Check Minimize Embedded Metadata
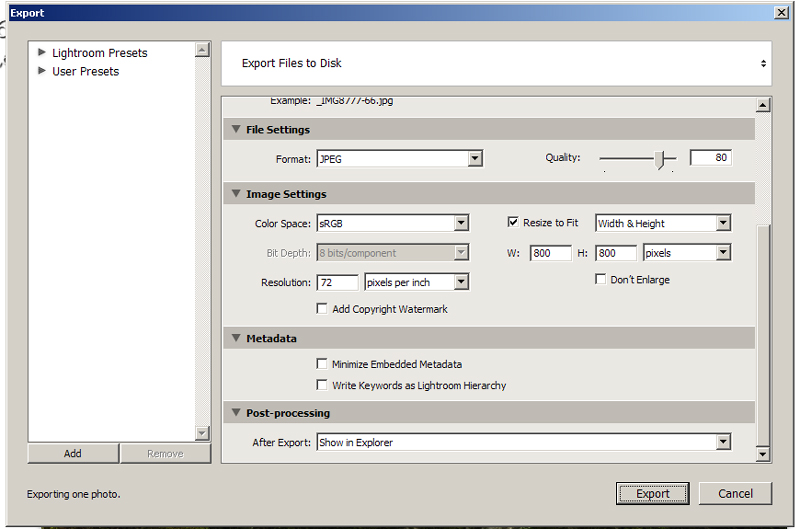 [x=322, y=364]
